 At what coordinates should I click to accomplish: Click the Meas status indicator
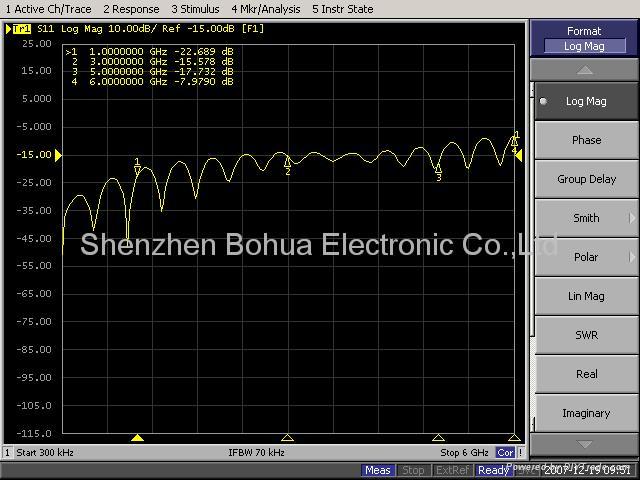tap(378, 470)
